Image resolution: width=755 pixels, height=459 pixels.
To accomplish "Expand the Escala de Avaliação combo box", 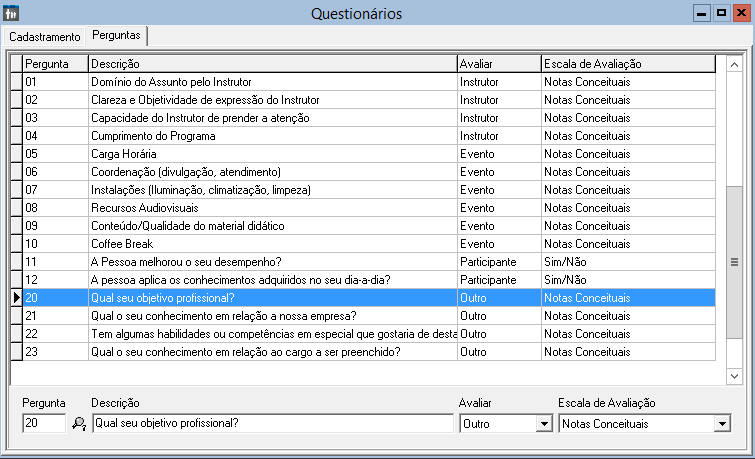I will tap(720, 424).
